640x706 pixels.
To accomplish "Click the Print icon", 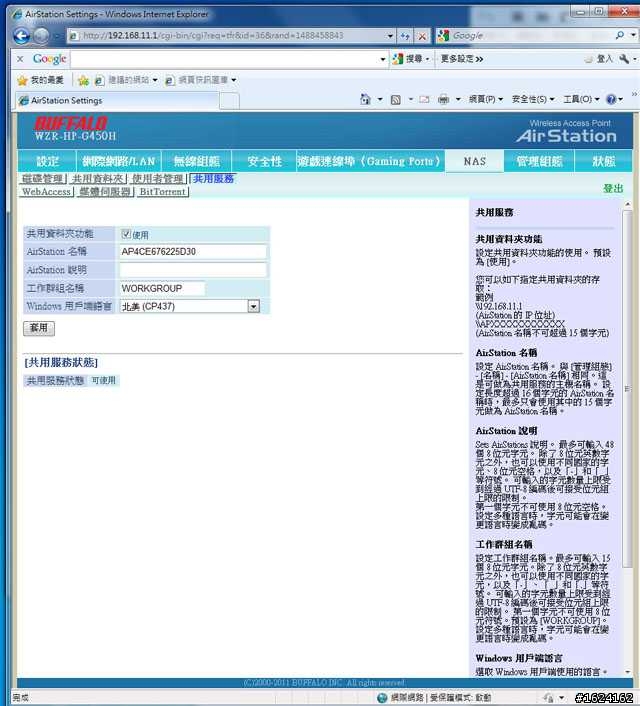I will pyautogui.click(x=444, y=100).
